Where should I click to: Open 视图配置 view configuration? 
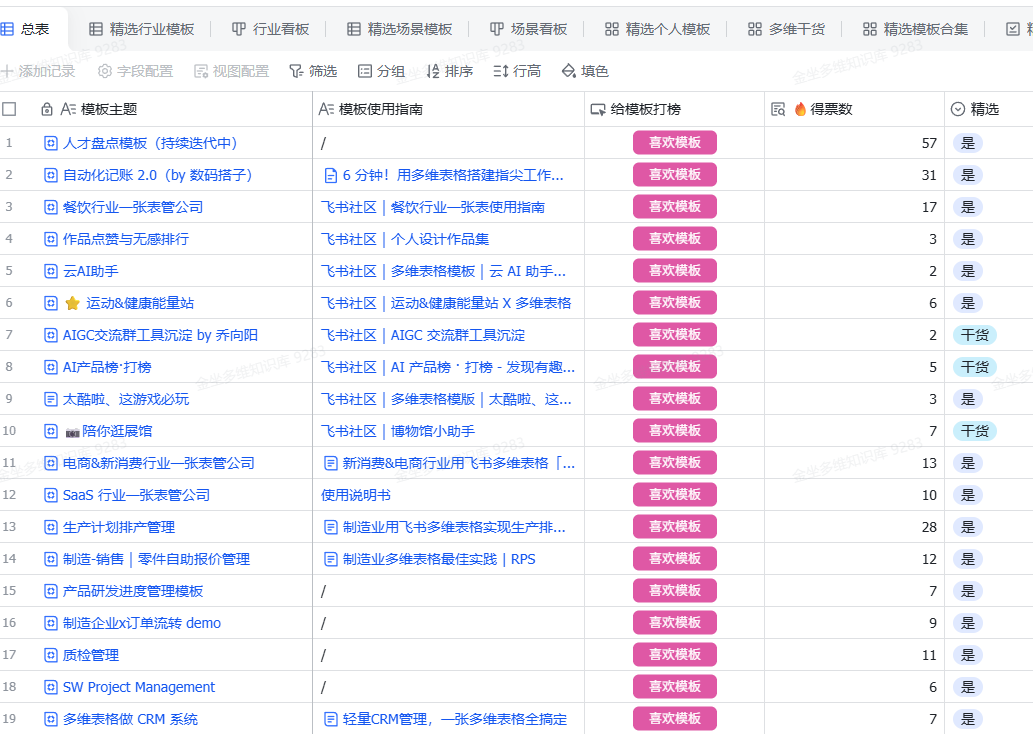coord(231,71)
